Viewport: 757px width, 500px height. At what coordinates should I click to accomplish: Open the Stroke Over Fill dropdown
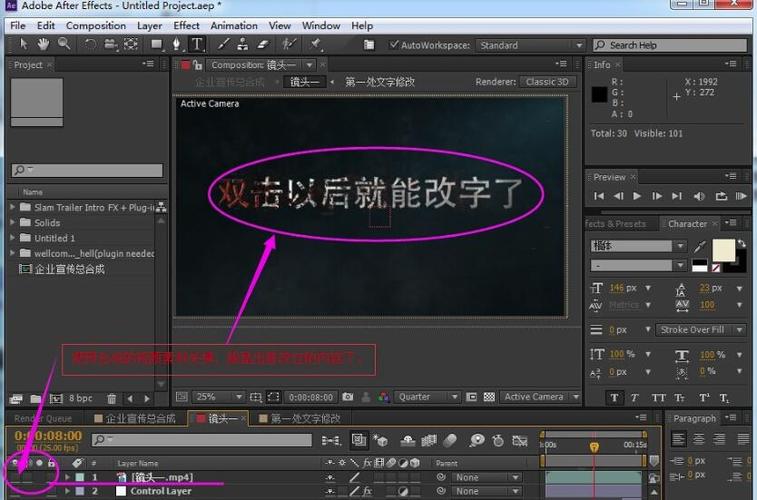700,330
